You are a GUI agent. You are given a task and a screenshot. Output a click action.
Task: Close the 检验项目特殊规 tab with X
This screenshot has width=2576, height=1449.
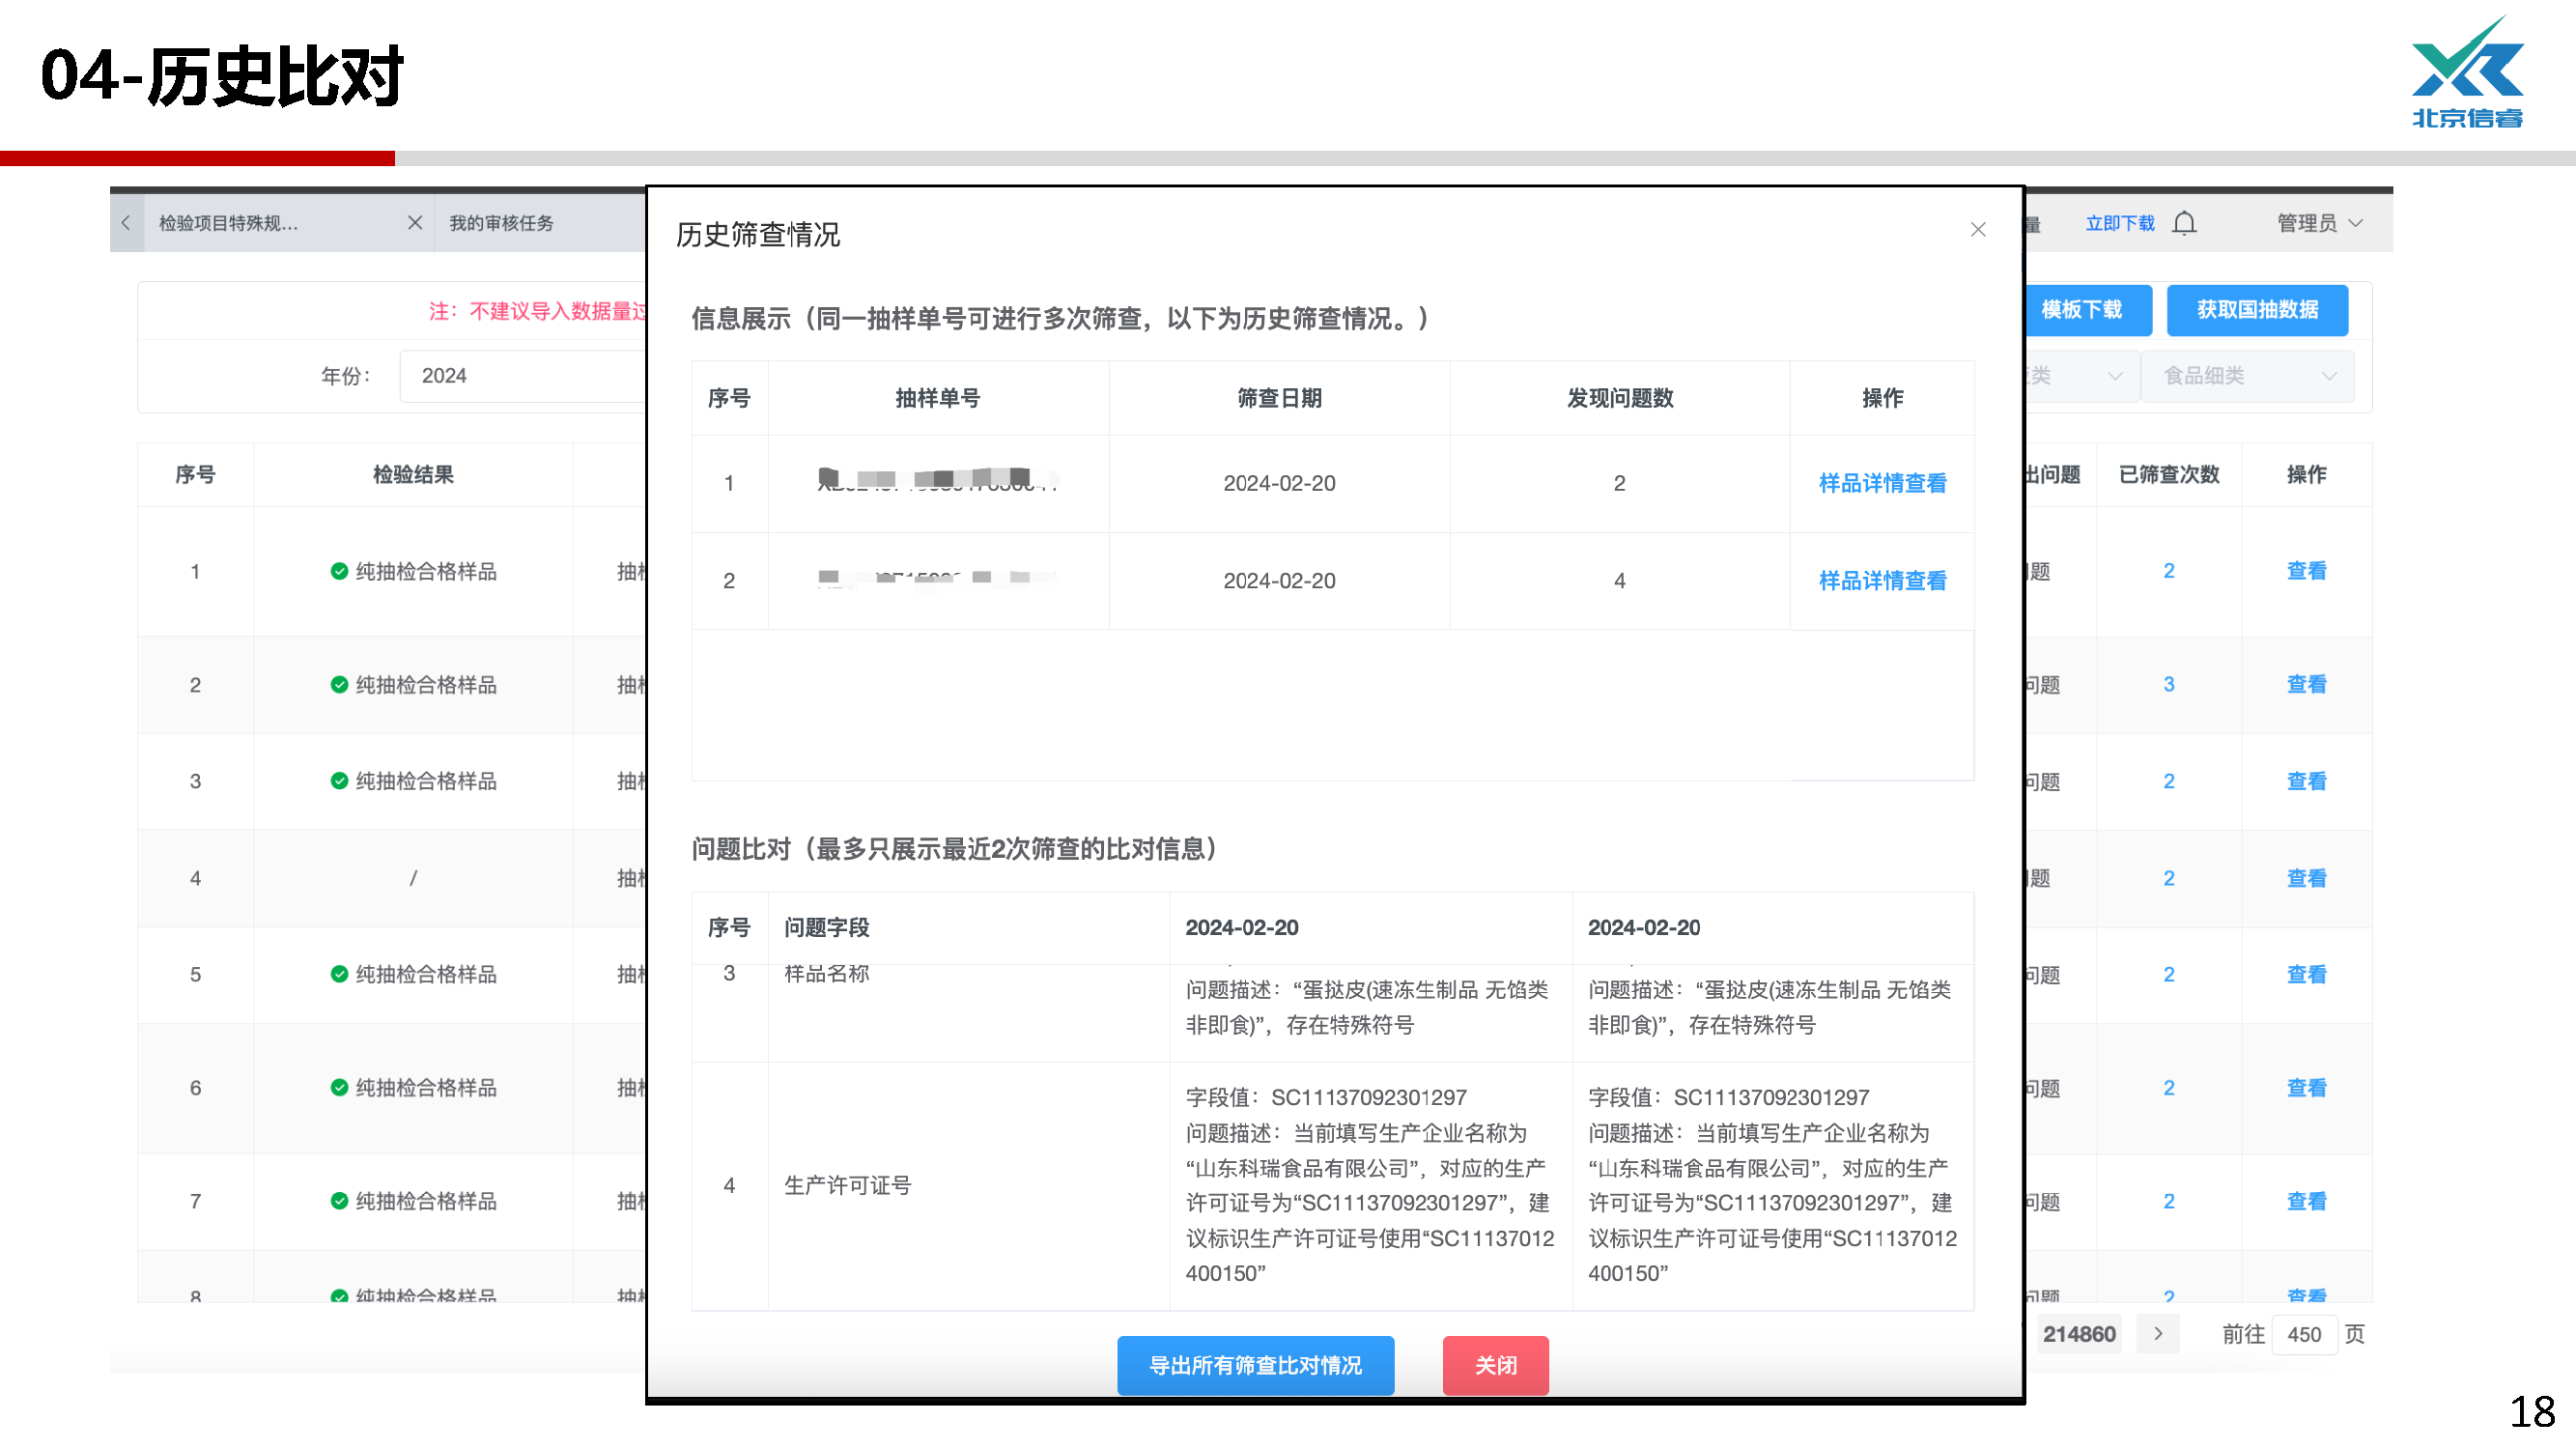(x=414, y=223)
